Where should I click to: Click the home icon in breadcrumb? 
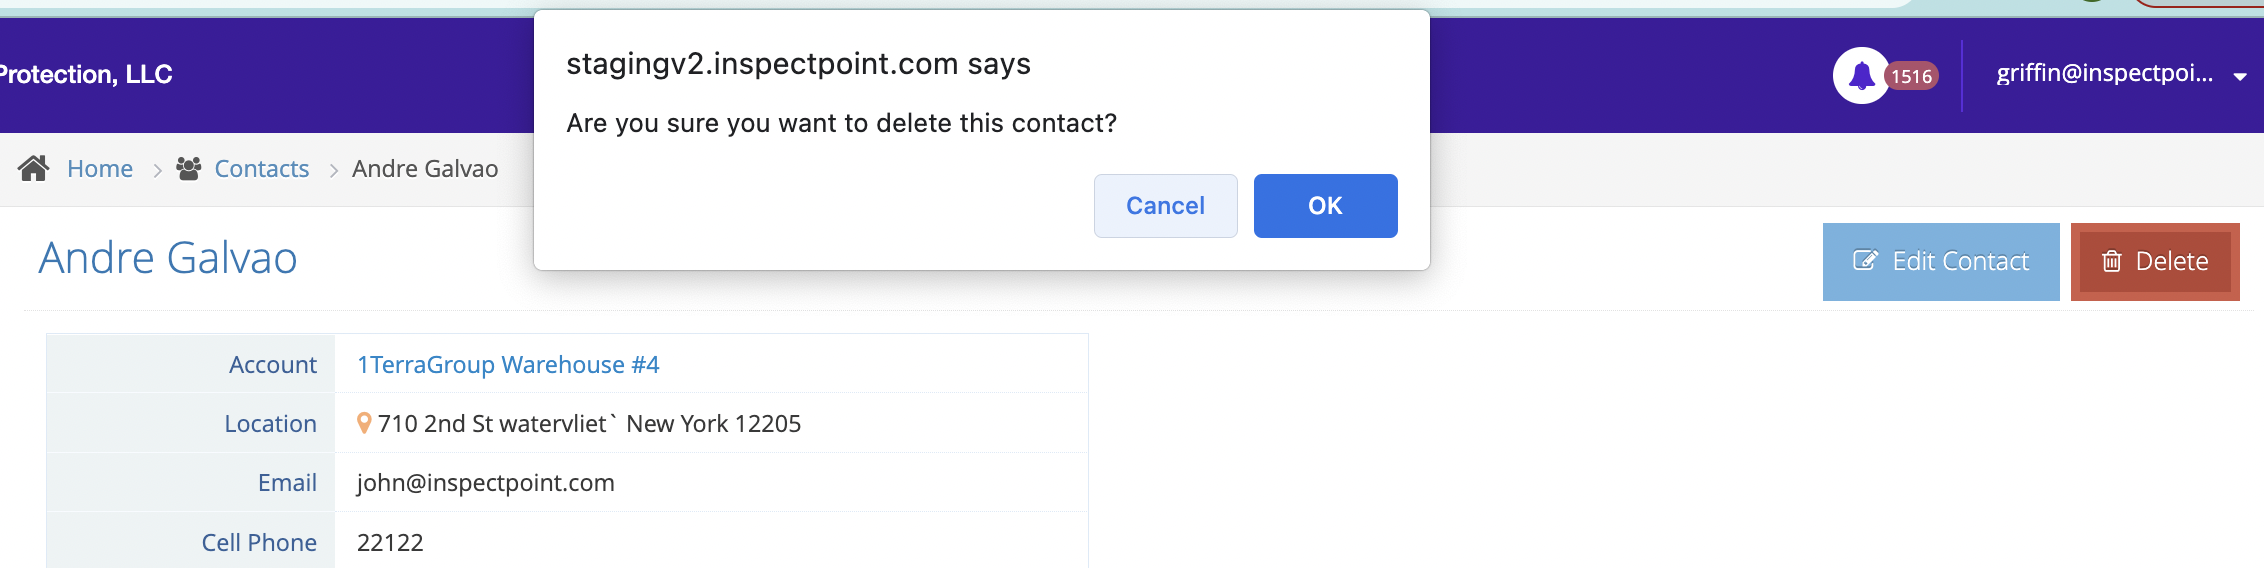[34, 168]
